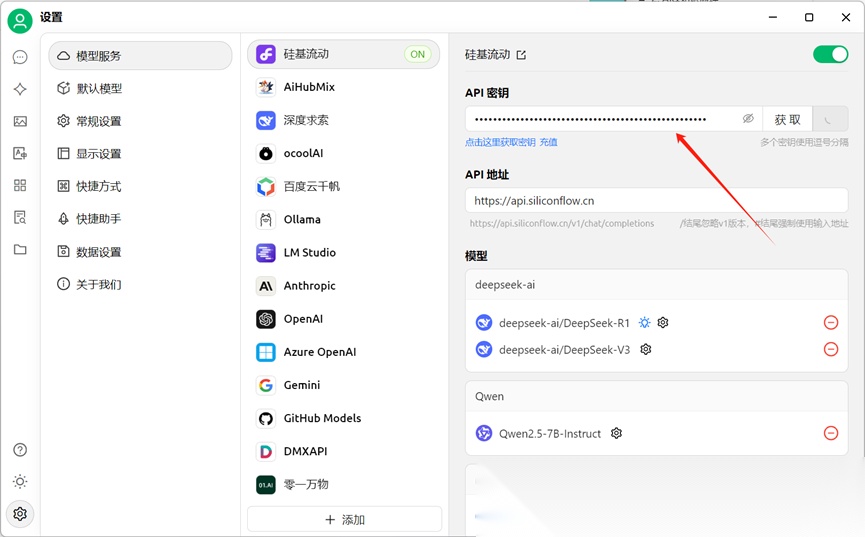Click the ON badge on 硅基流动
Screen dimensions: 865x537
pyautogui.click(x=418, y=54)
